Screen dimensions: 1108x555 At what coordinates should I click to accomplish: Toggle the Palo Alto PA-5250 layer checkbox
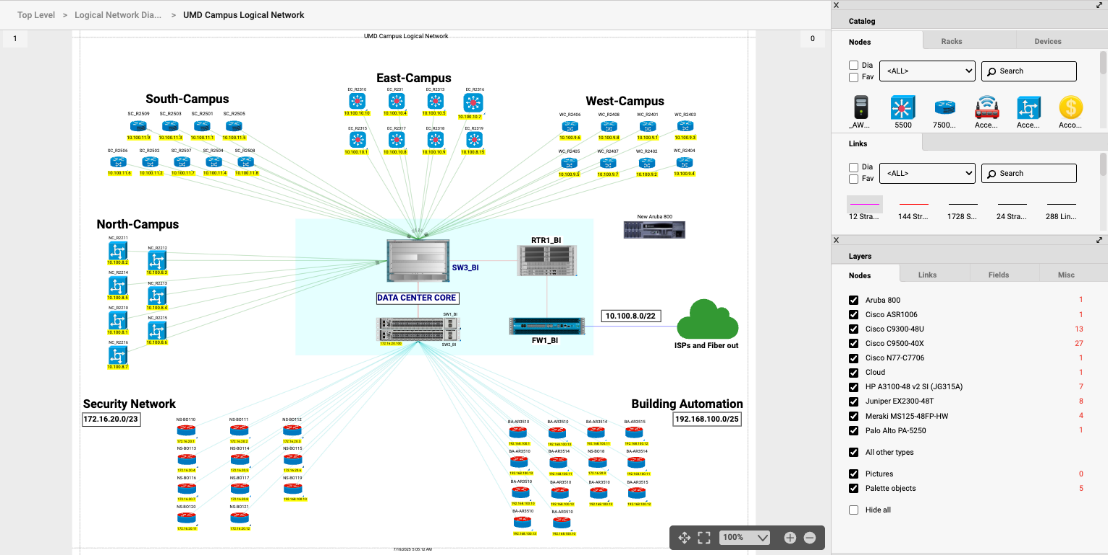[x=853, y=430]
